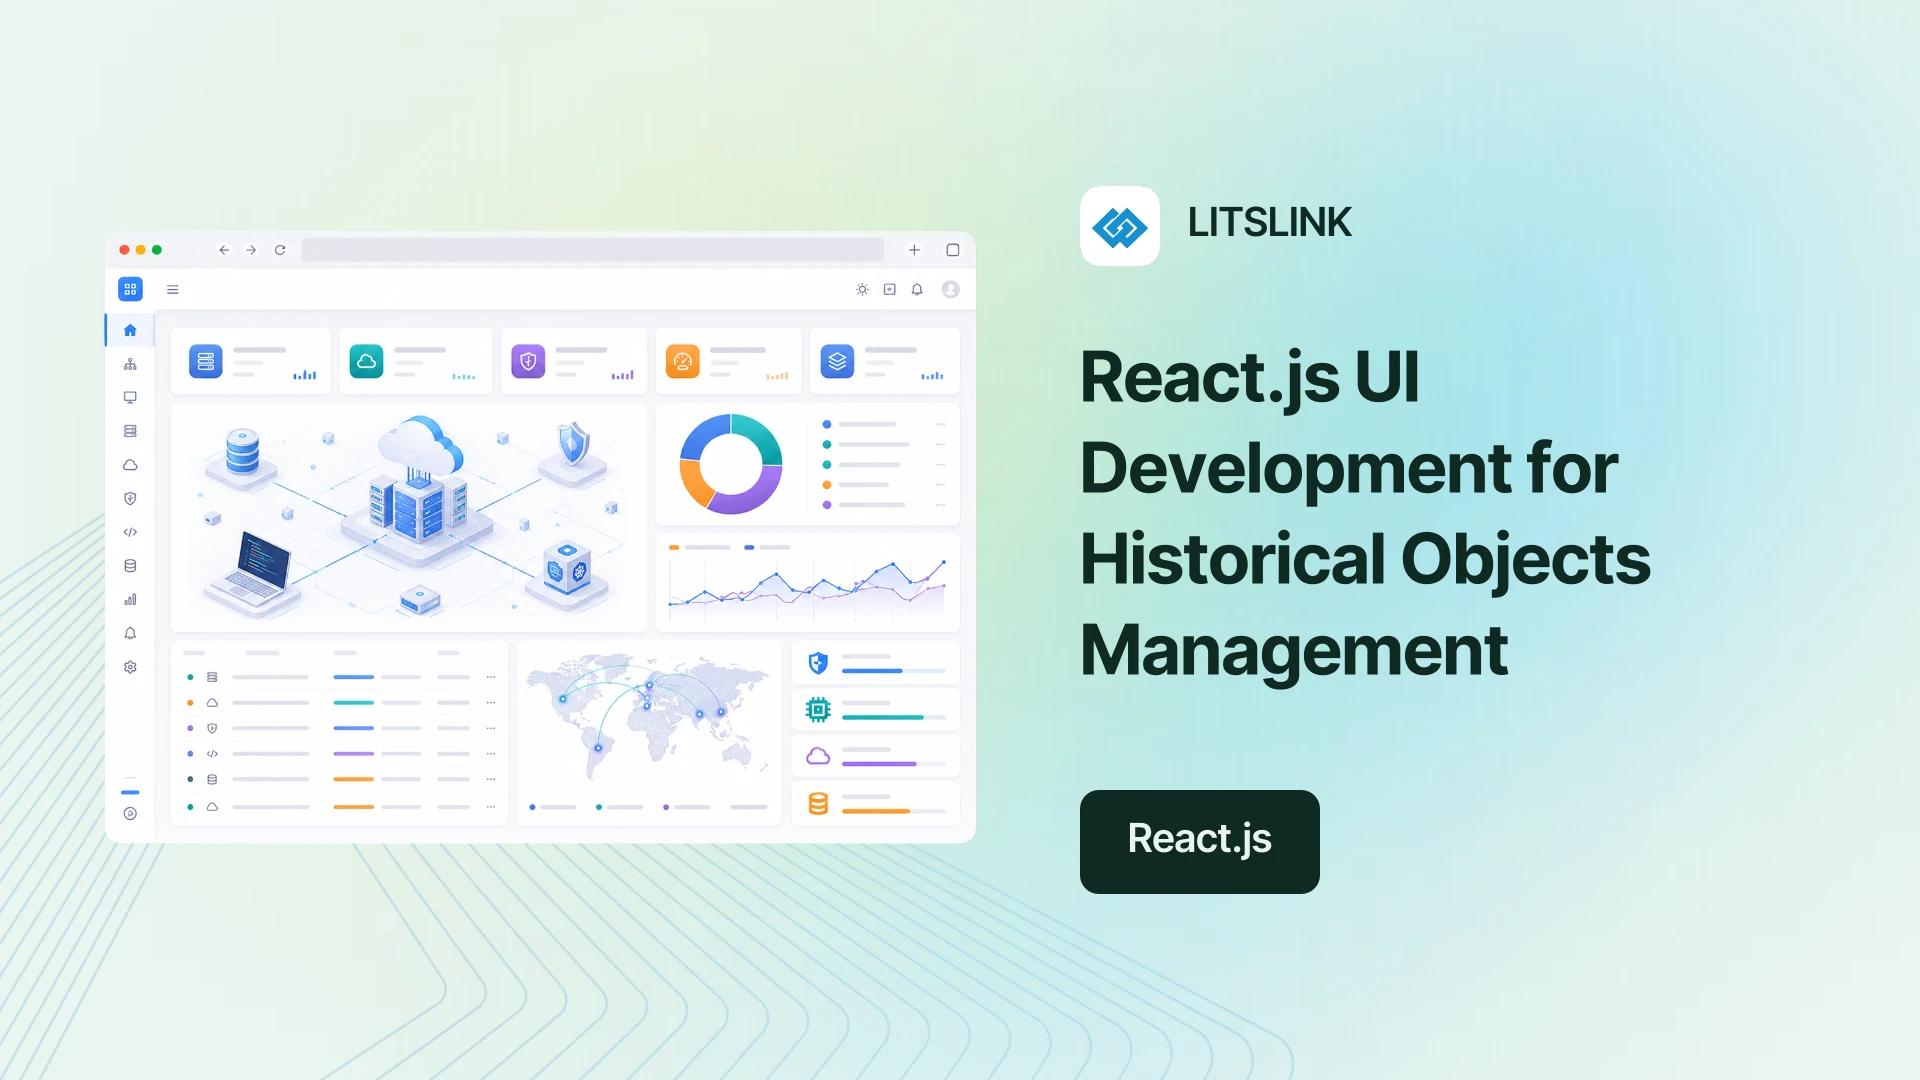Image resolution: width=1920 pixels, height=1080 pixels.
Task: Click the donut chart
Action: (731, 464)
